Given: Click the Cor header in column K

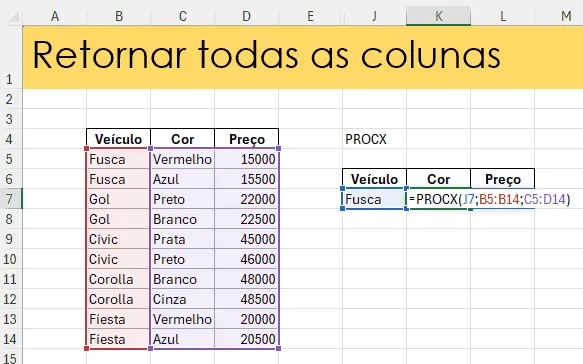Looking at the screenshot, I should tap(438, 179).
